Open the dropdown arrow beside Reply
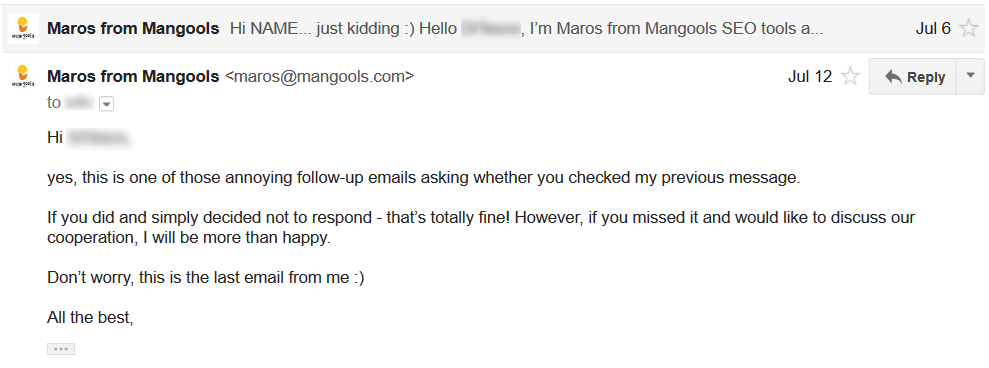Image resolution: width=989 pixels, height=368 pixels. (x=971, y=77)
